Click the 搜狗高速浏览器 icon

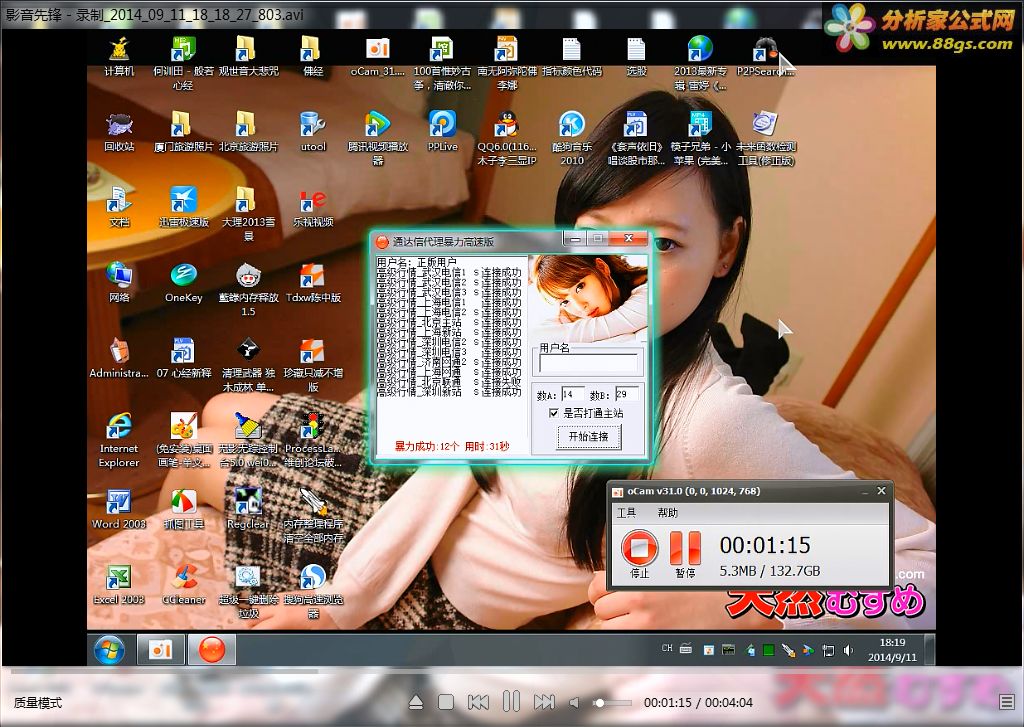pos(313,590)
